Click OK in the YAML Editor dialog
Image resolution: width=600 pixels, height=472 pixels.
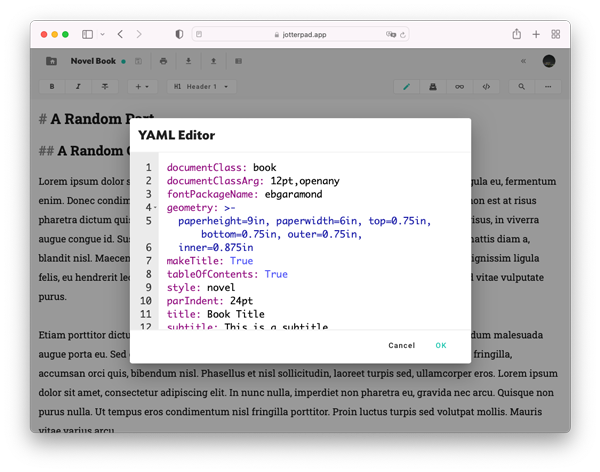pos(441,345)
